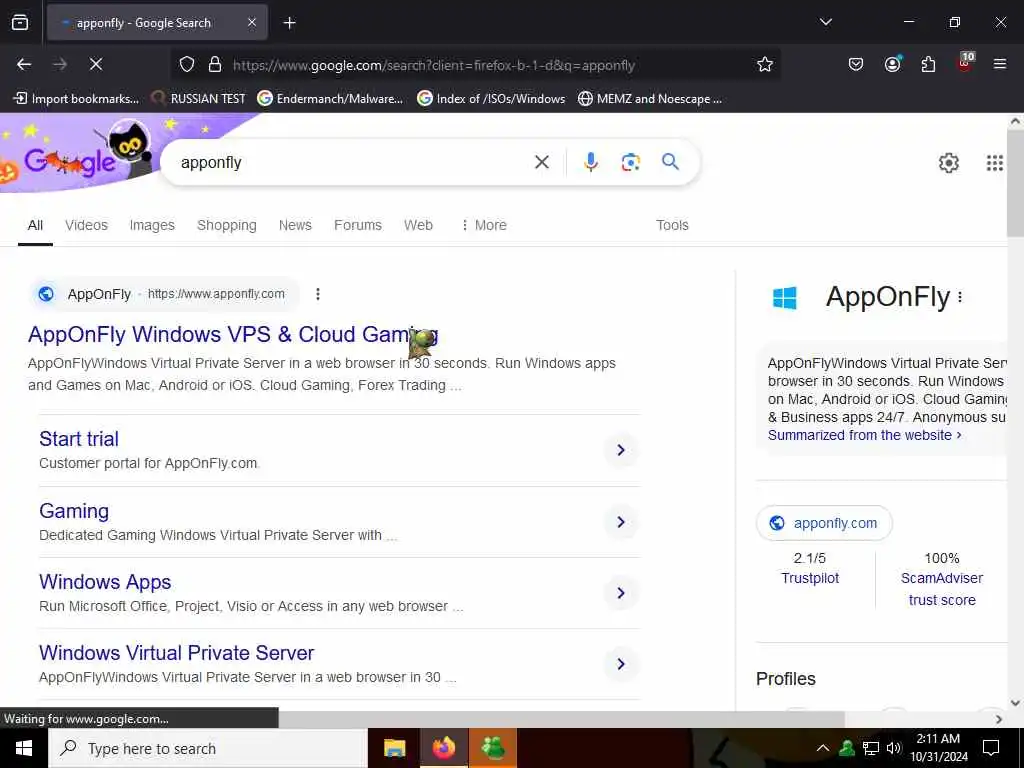Open a new tab with plus button
Viewport: 1024px width, 768px height.
289,23
